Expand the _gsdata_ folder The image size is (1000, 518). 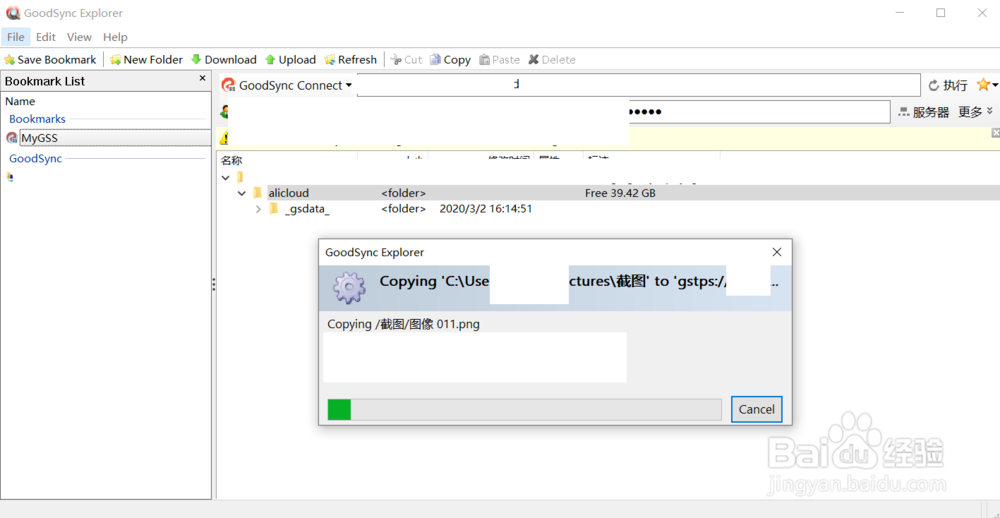[258, 209]
